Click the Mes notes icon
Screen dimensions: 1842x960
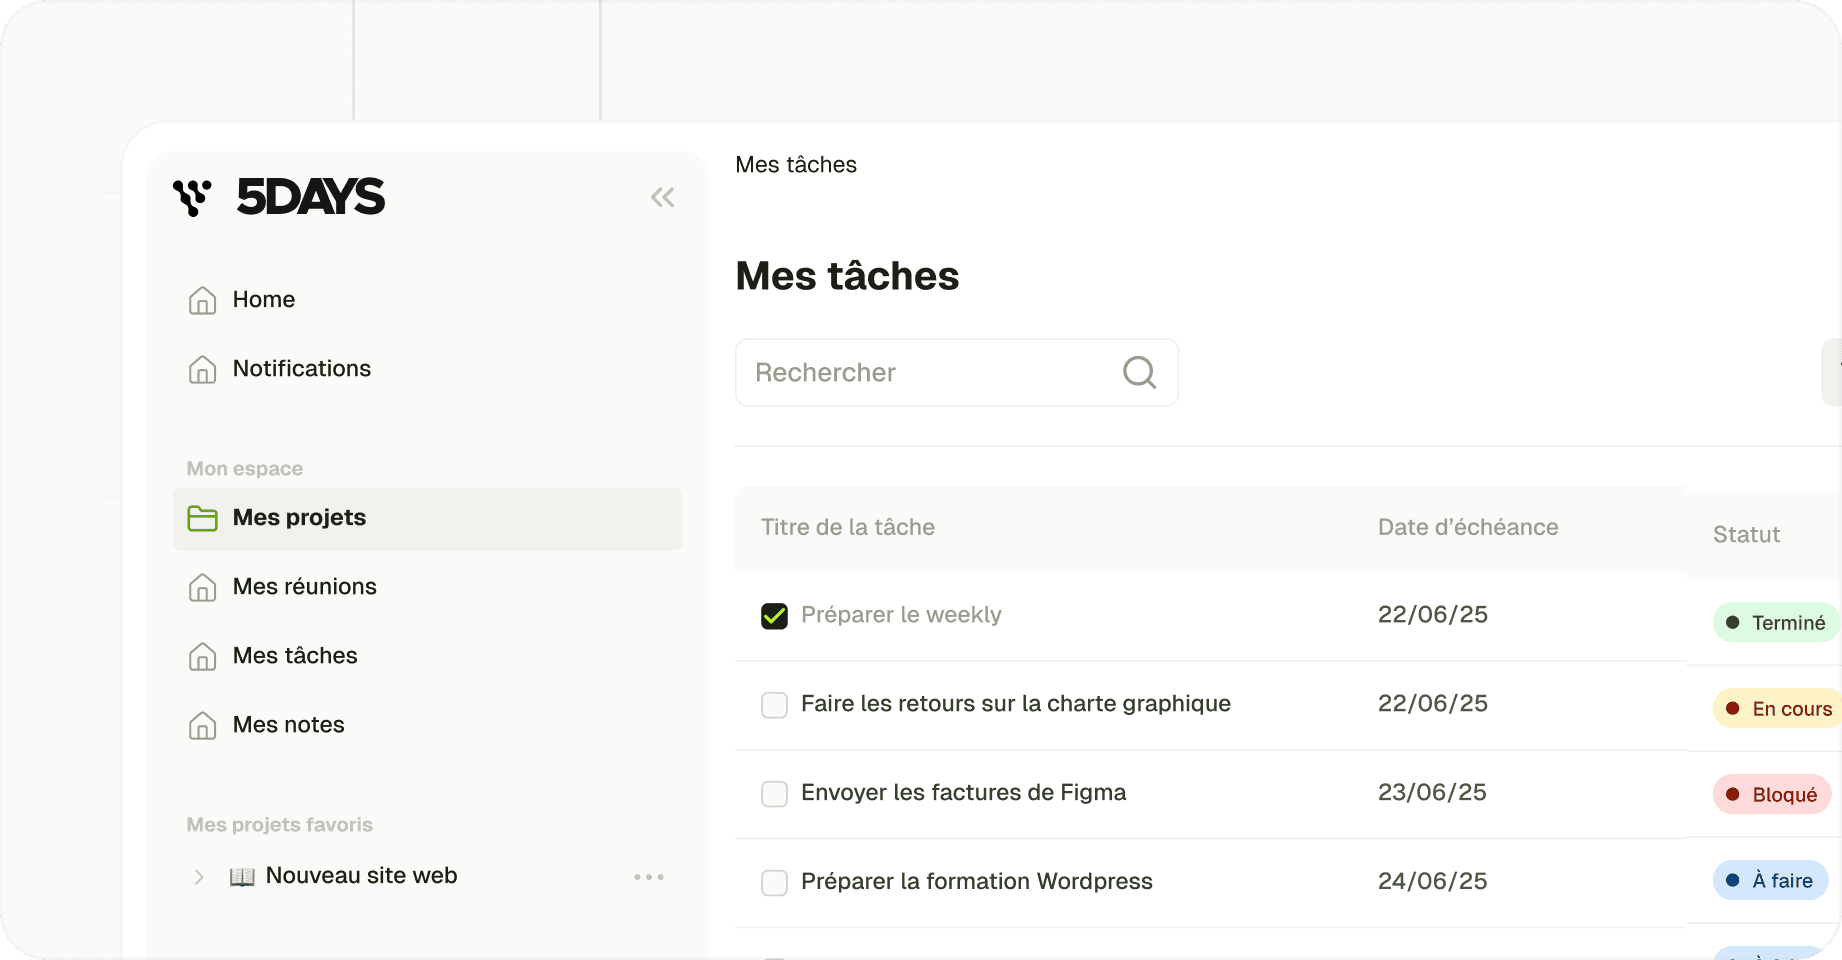(202, 725)
